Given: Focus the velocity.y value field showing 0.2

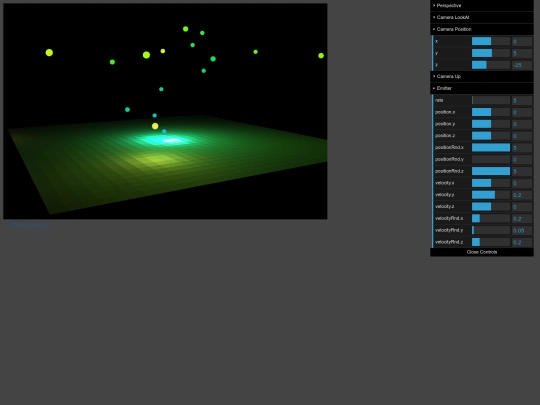Looking at the screenshot, I should [x=522, y=195].
